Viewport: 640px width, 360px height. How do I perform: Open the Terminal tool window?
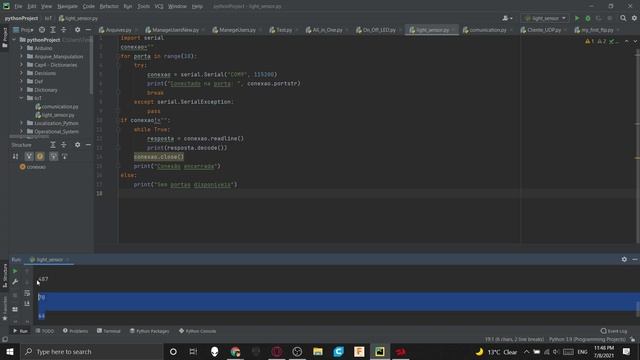coord(109,331)
